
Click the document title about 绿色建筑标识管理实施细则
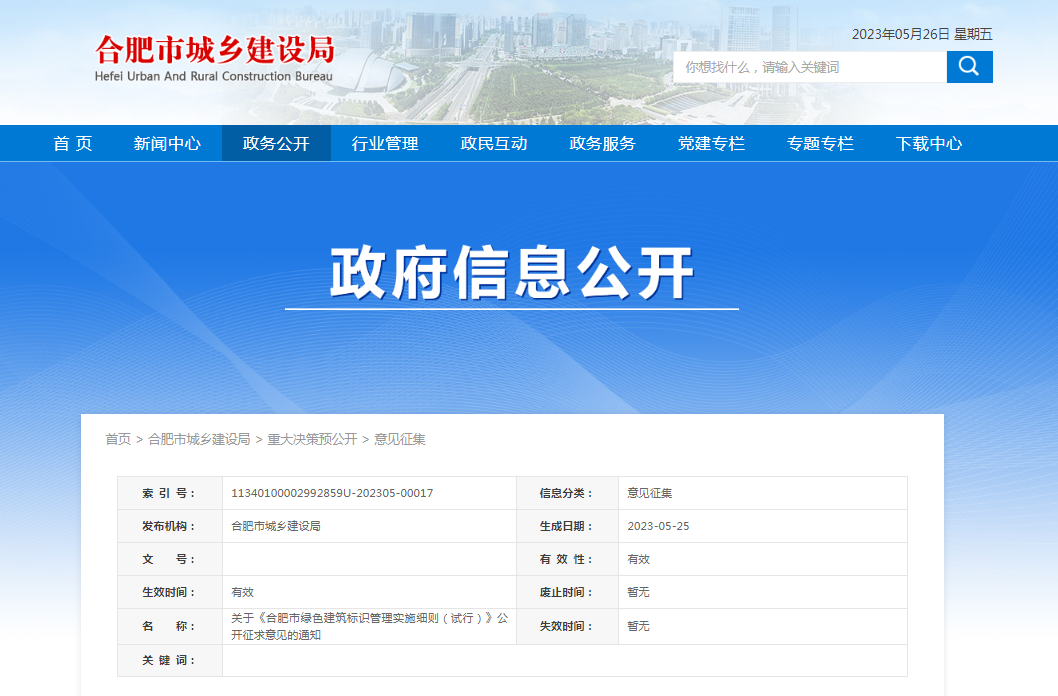(x=370, y=627)
